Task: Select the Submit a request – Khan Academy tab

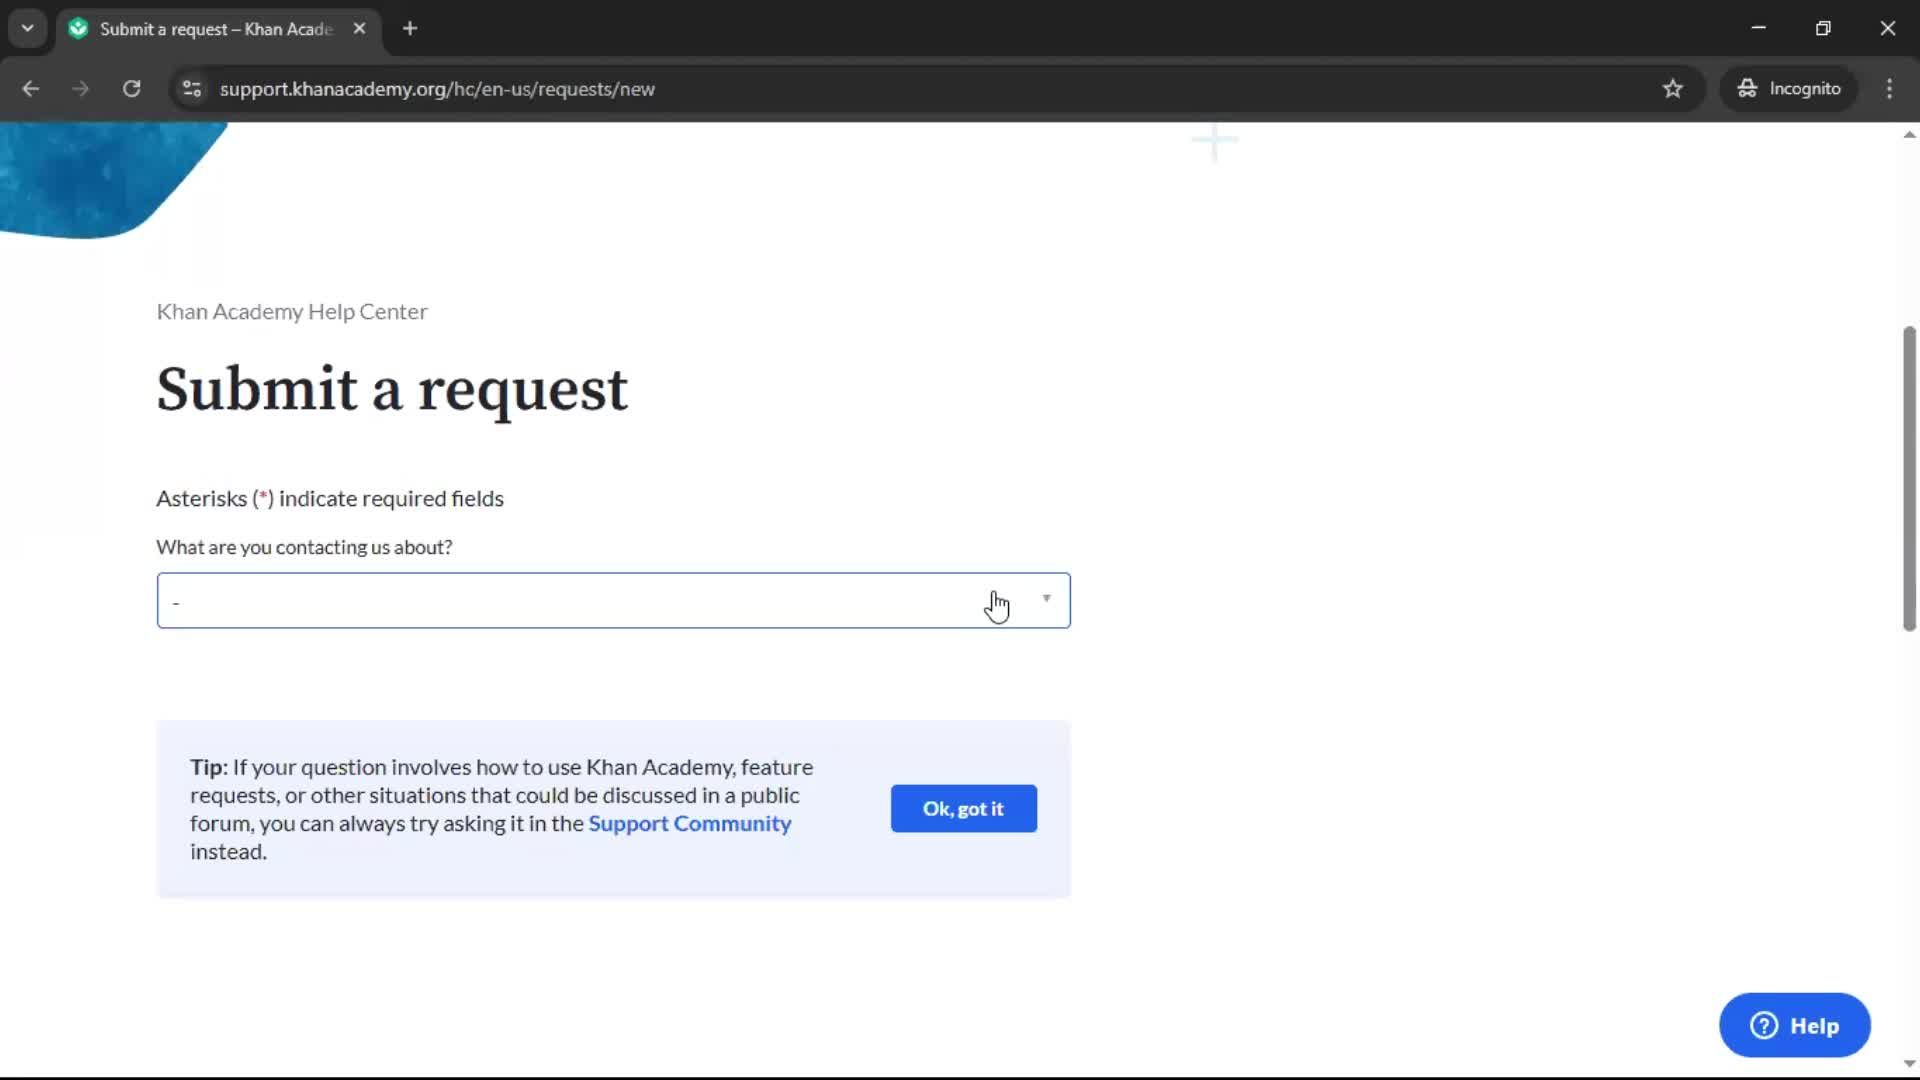Action: (x=217, y=29)
